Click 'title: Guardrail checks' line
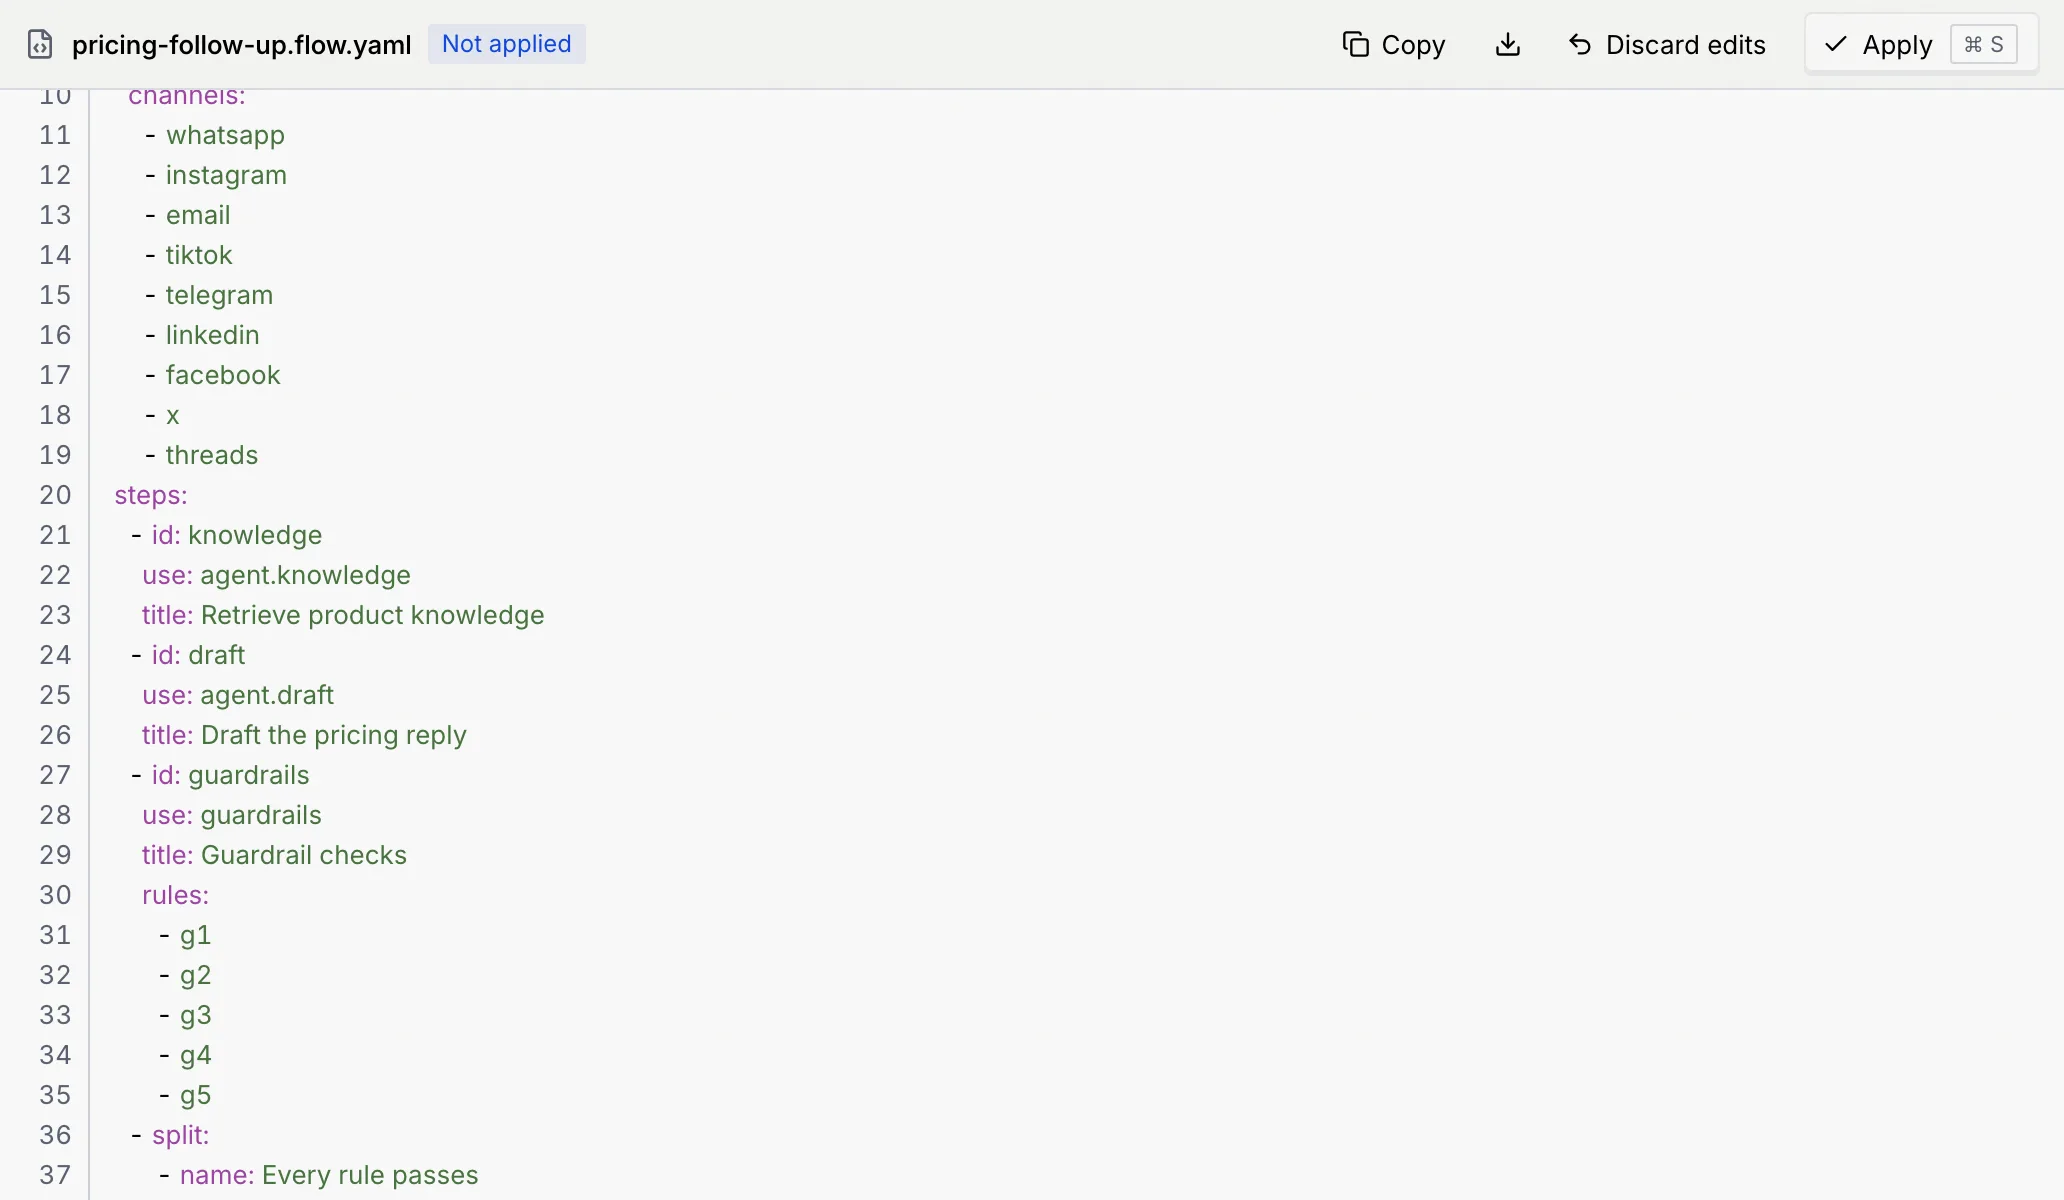Screen dimensions: 2064x1200 274,855
